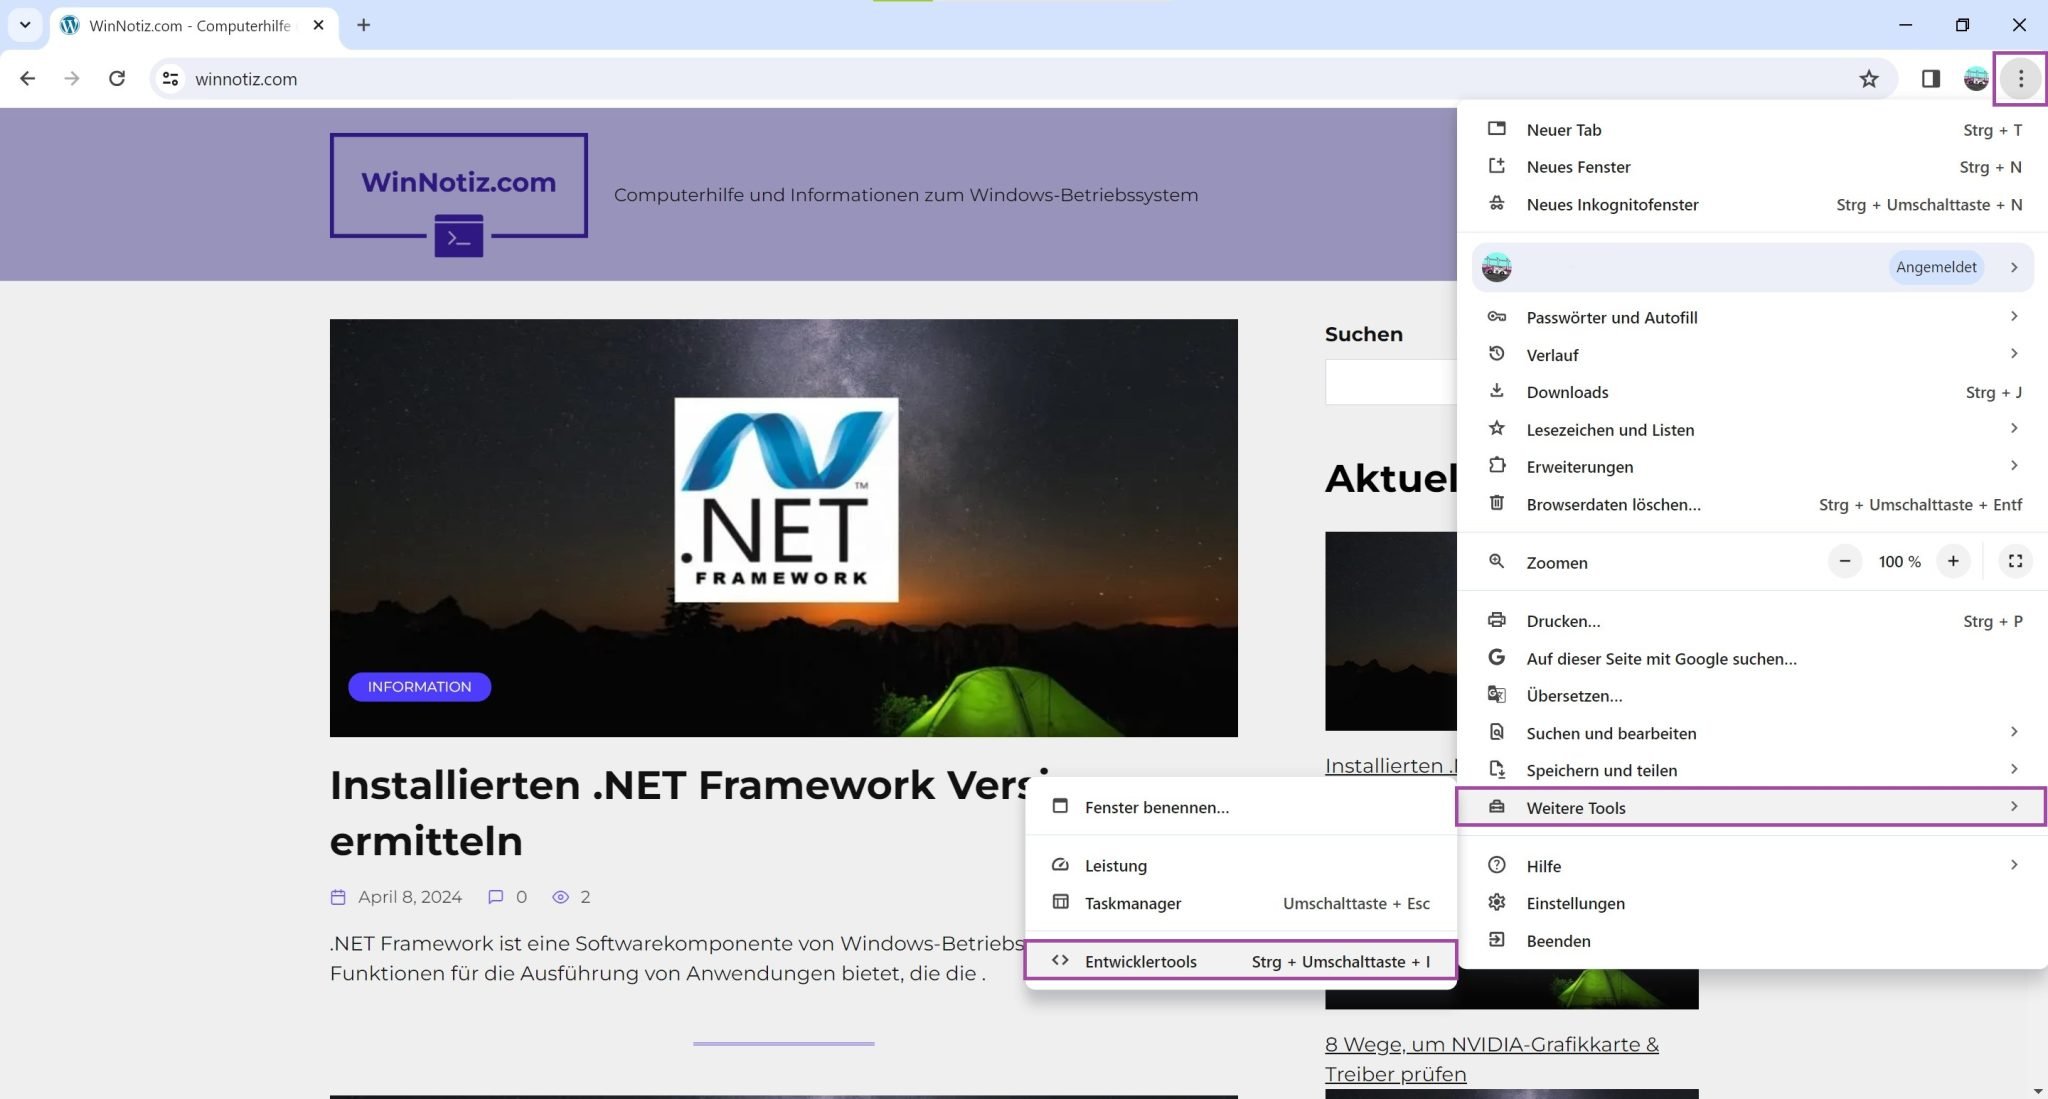
Task: Decrease zoom with the minus control
Action: point(1845,562)
